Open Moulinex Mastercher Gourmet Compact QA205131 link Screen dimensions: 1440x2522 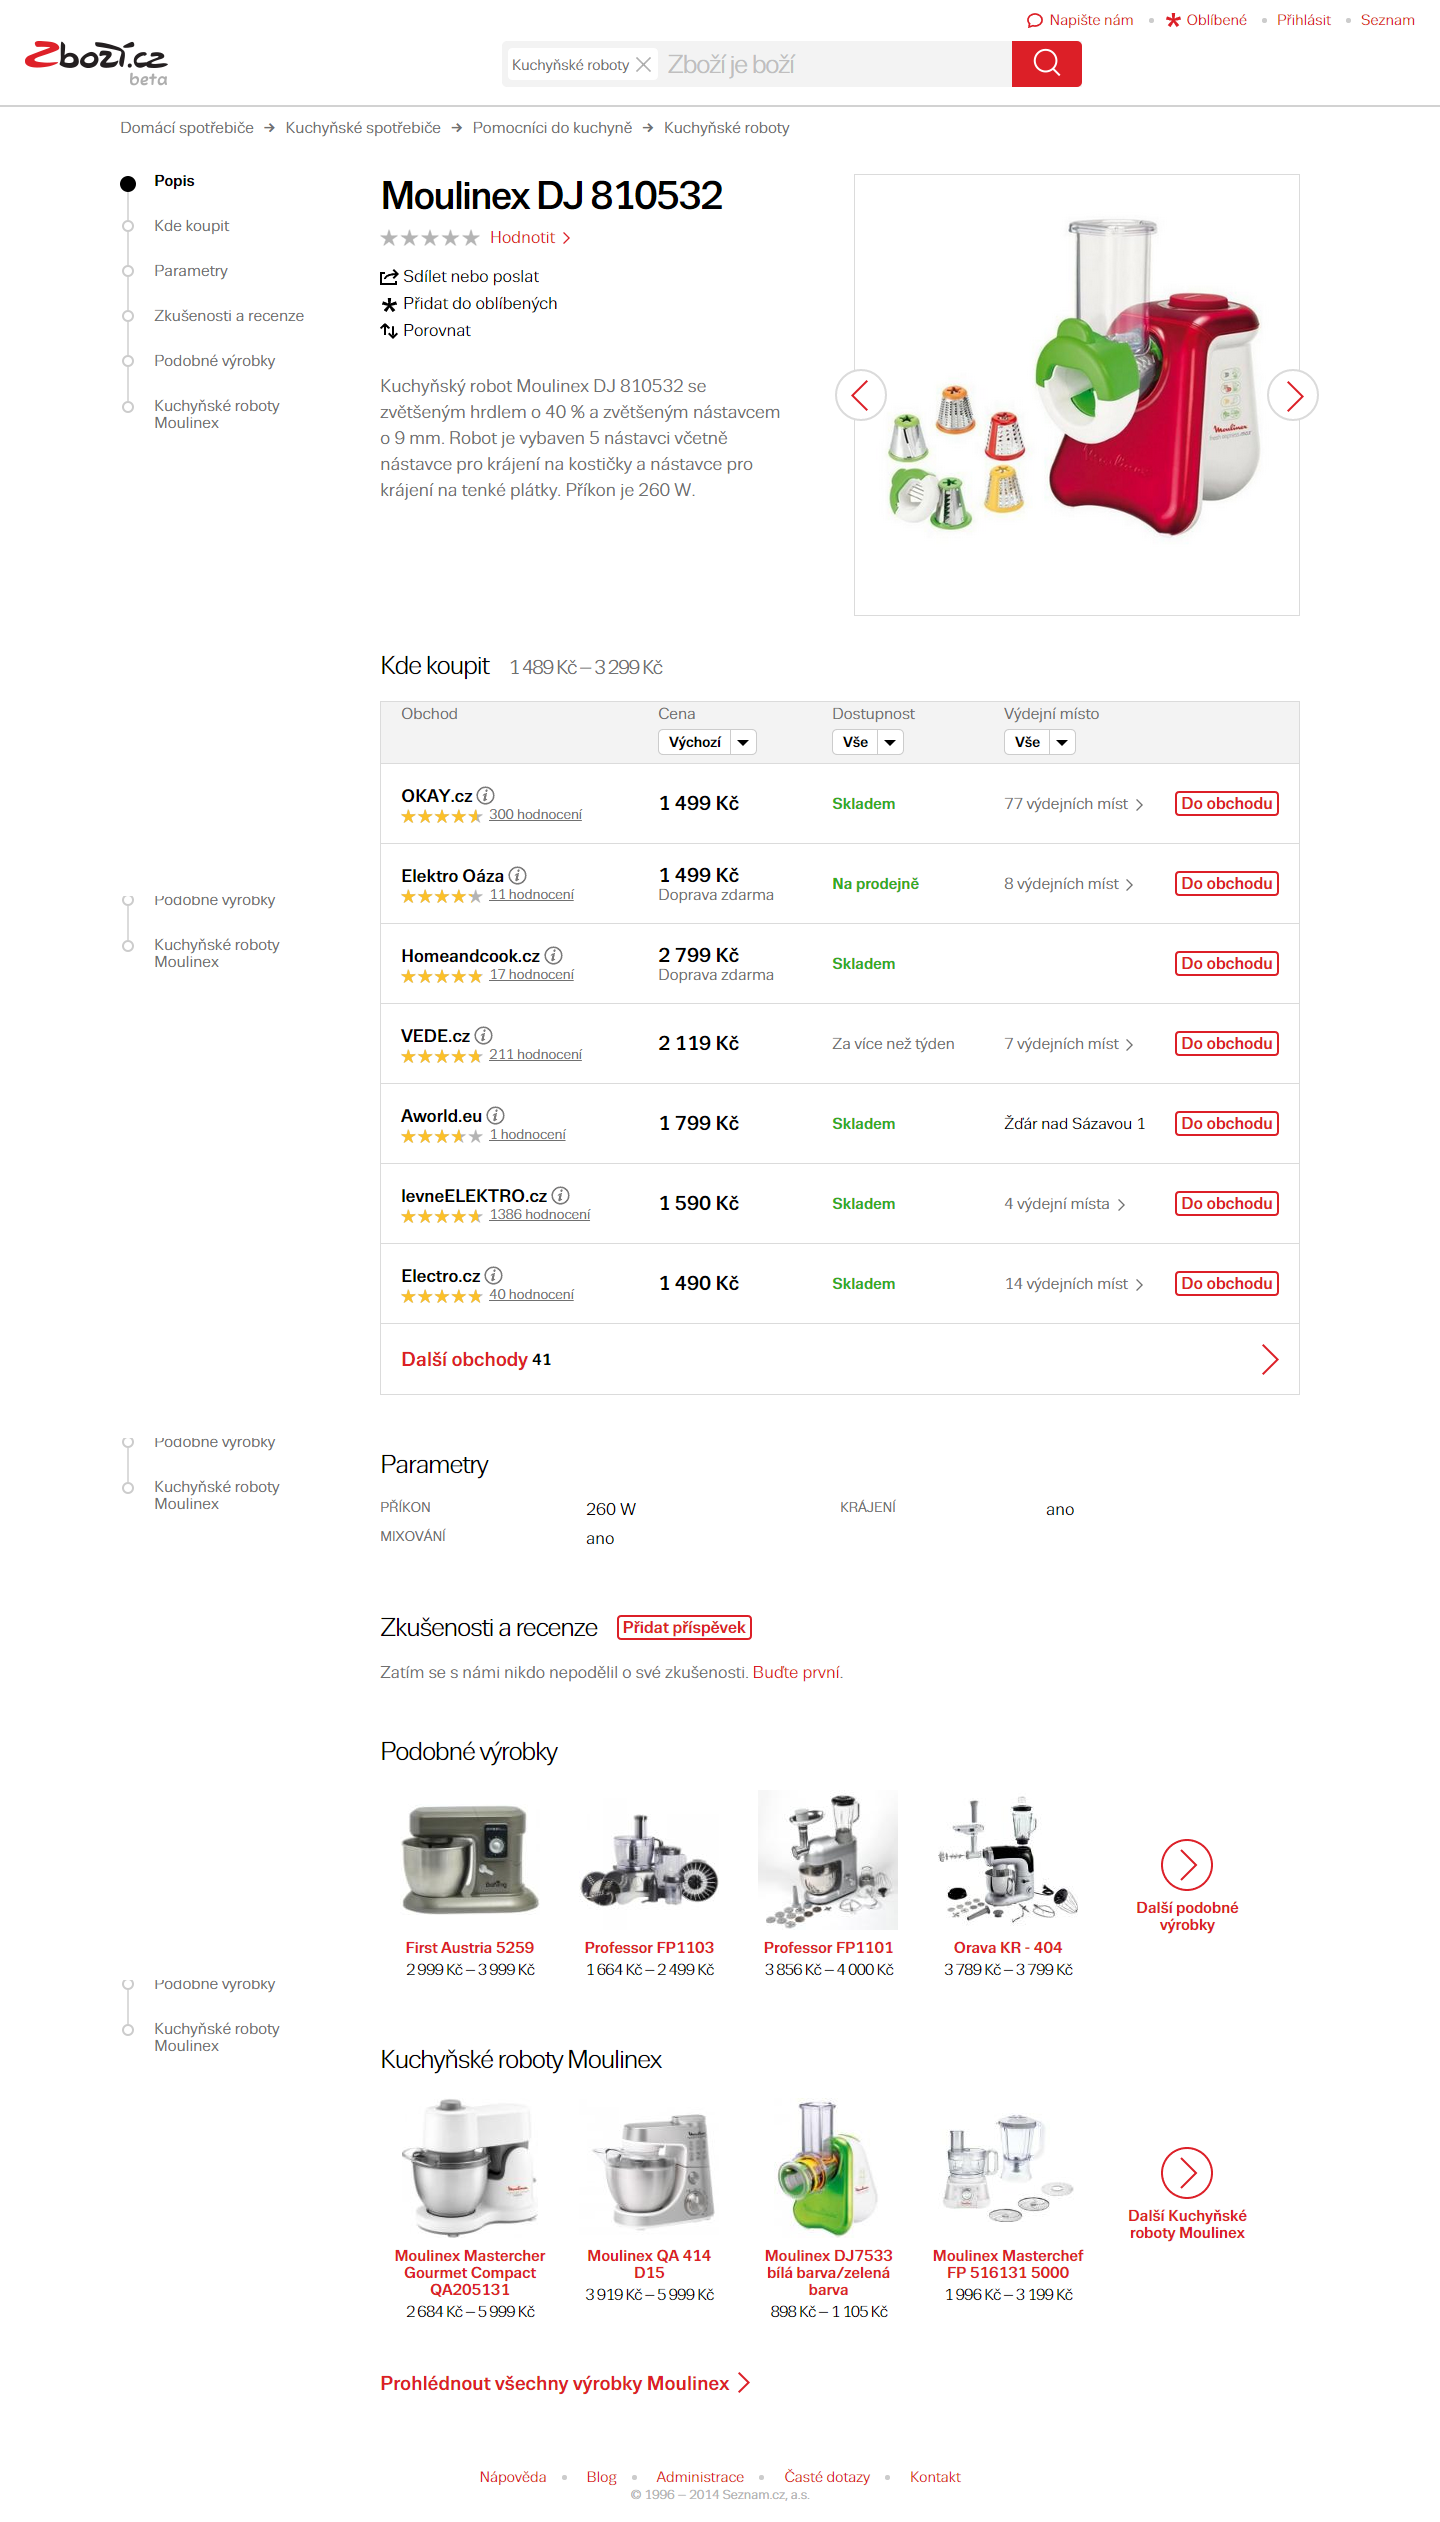(x=470, y=2273)
